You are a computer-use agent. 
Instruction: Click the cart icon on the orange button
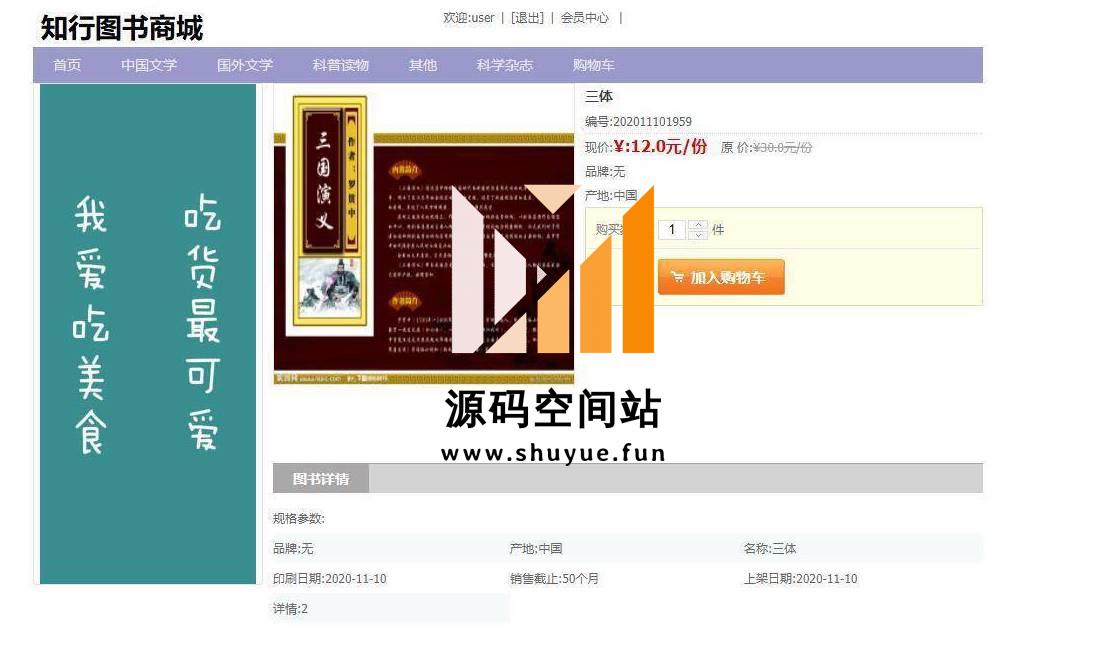[677, 277]
